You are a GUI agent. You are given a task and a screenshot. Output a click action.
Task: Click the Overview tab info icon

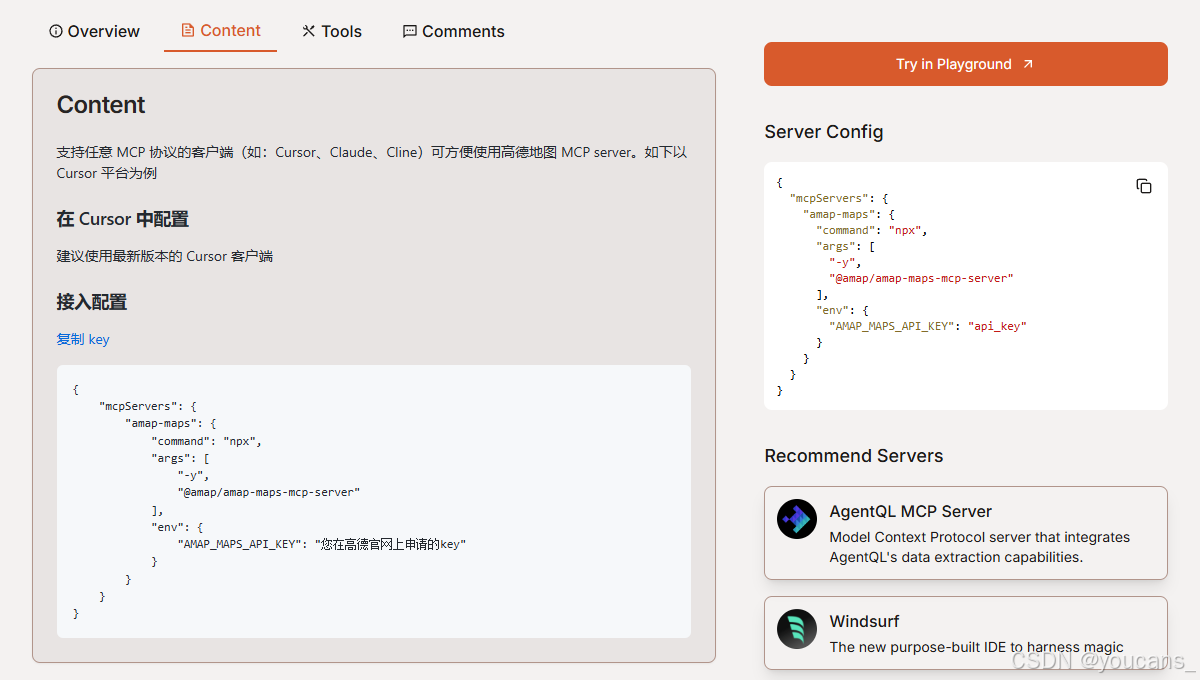point(56,31)
